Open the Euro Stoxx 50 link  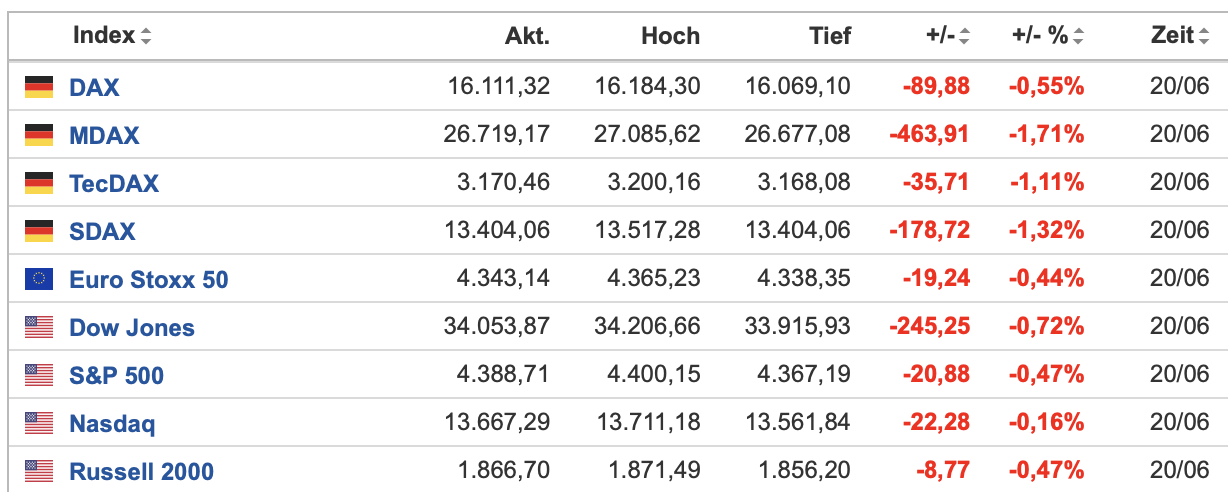pos(149,279)
